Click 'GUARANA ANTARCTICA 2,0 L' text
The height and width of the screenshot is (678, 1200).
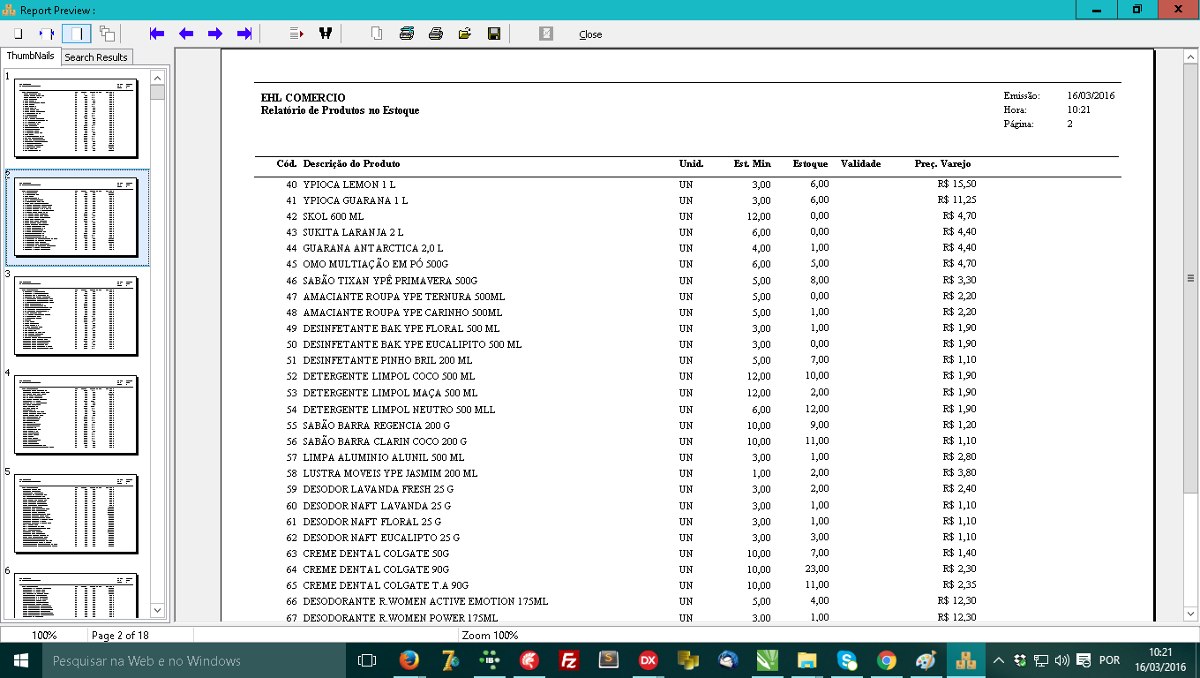[373, 248]
